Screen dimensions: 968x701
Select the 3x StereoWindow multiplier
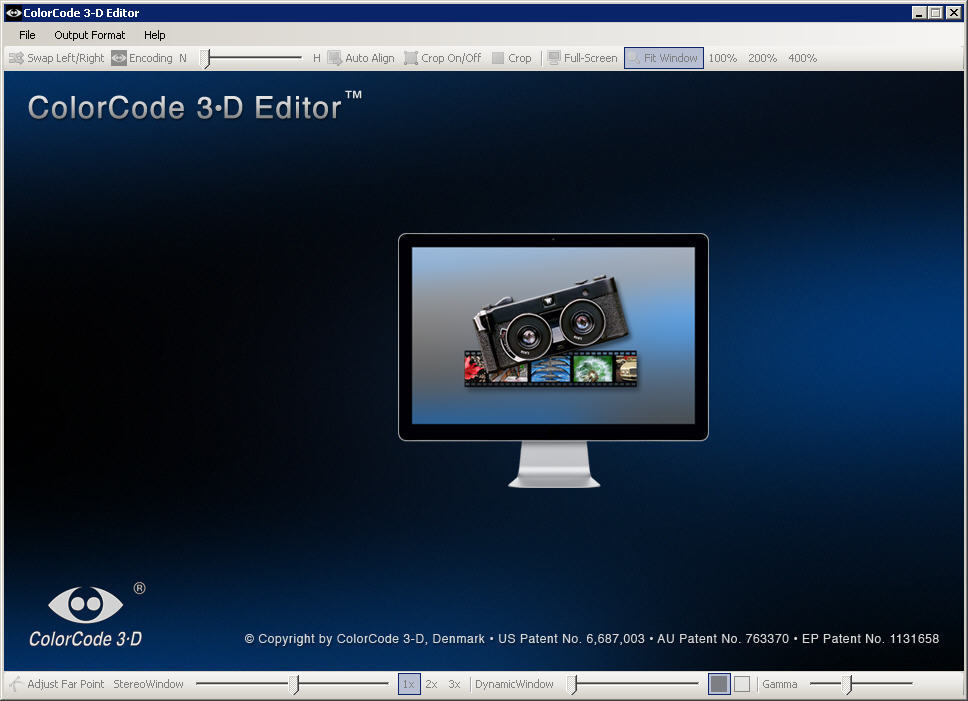coord(454,684)
